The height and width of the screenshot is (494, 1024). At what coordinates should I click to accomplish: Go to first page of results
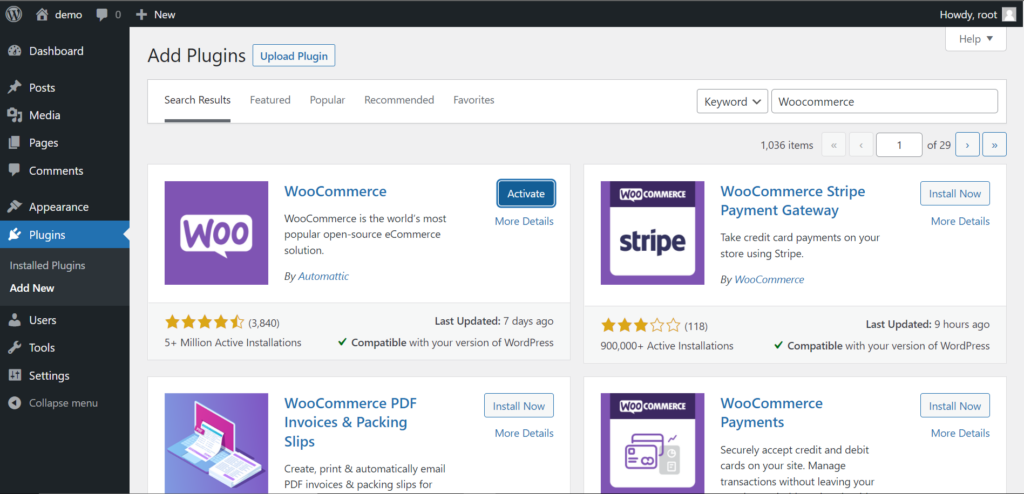(834, 145)
